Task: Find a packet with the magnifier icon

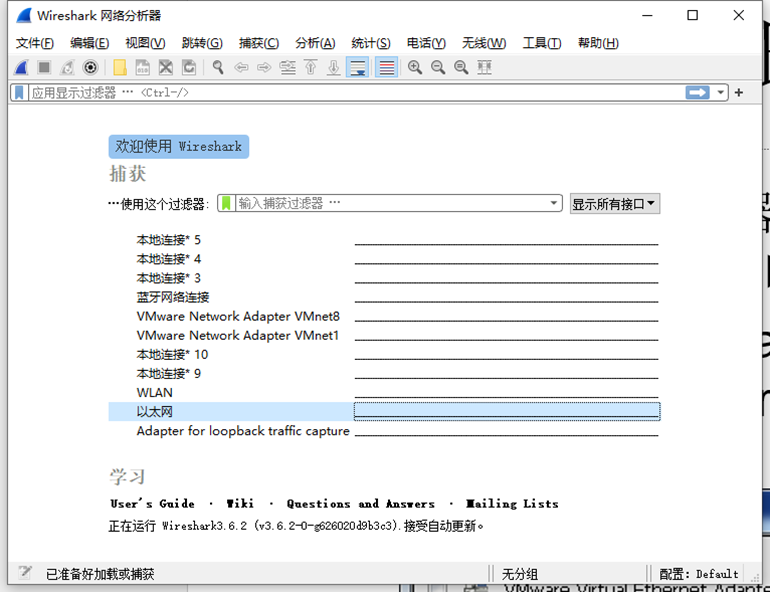Action: 218,67
